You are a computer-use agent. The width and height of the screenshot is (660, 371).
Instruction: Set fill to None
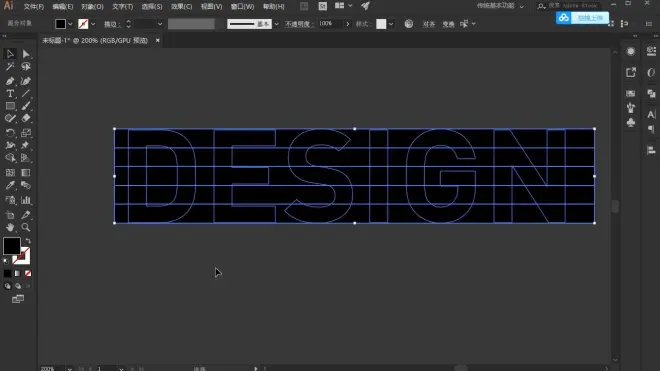pos(28,273)
